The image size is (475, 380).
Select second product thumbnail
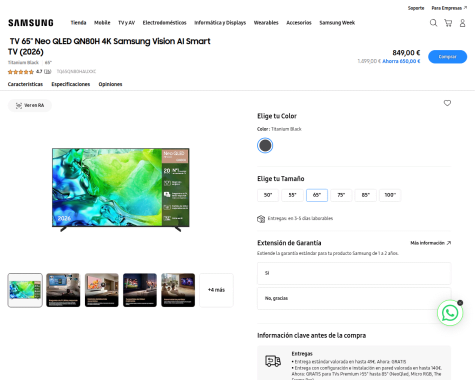point(63,290)
